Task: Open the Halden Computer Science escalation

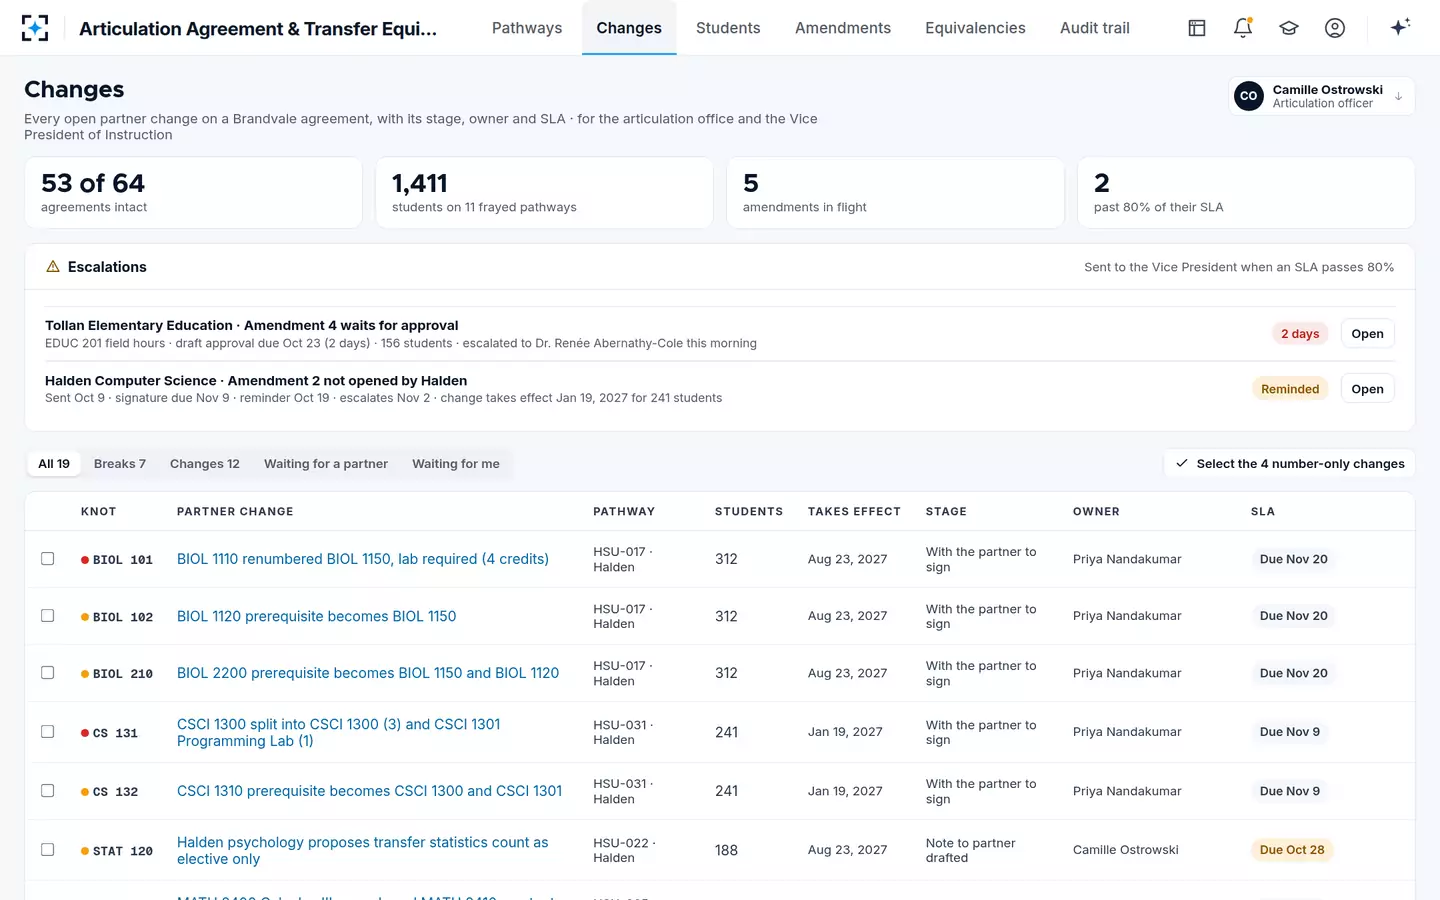Action: pos(1367,389)
